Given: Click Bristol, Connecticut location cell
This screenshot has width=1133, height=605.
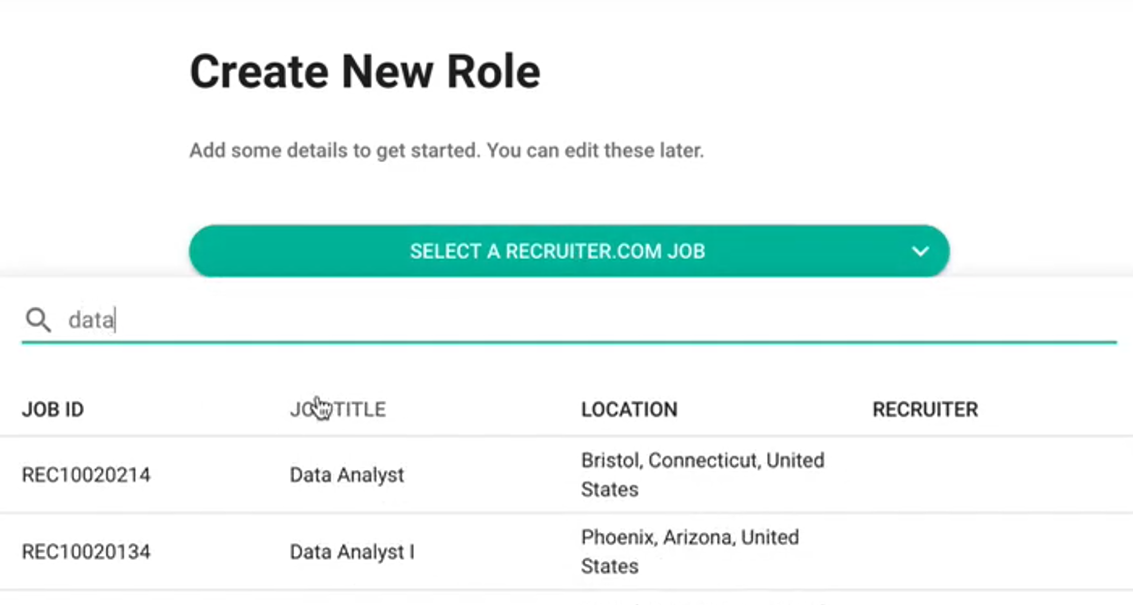Looking at the screenshot, I should point(702,475).
